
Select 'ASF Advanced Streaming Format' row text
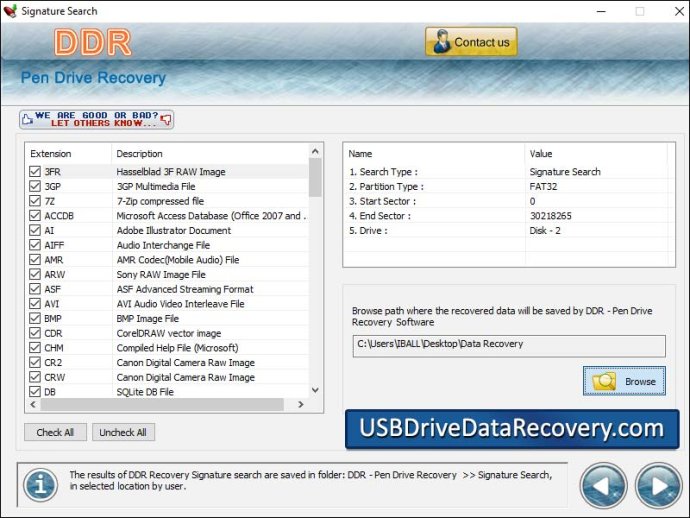click(185, 289)
